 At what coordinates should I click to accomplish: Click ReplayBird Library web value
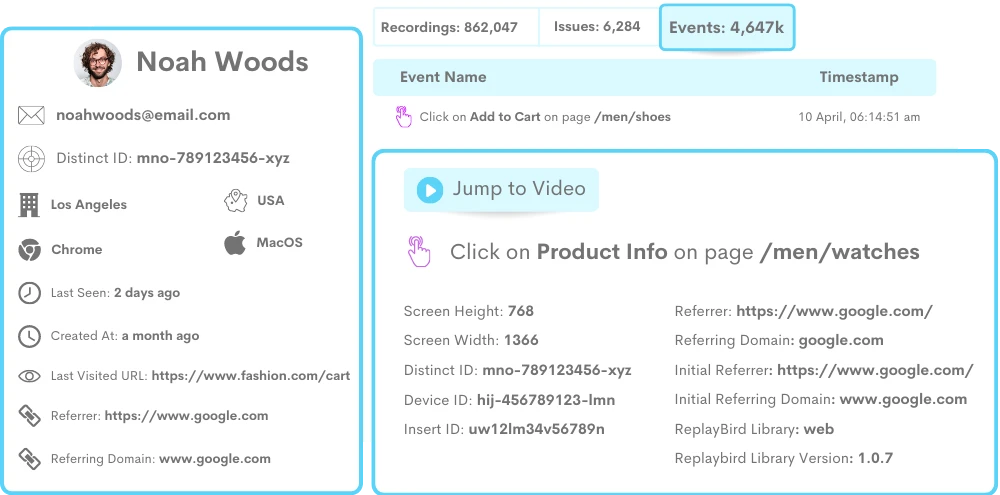point(819,429)
